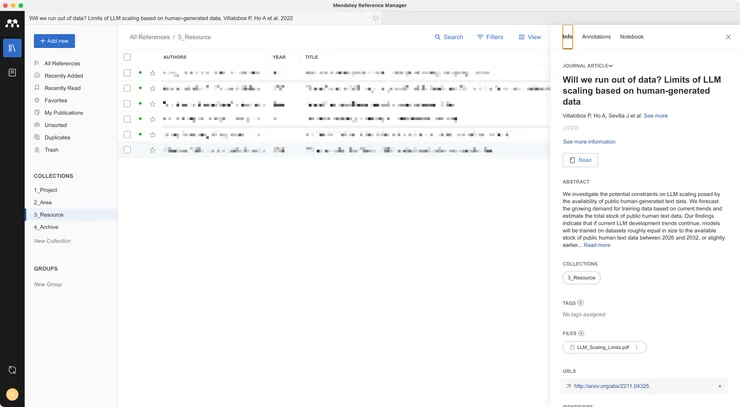This screenshot has width=740, height=407.
Task: Add a tag with the plus icon
Action: pyautogui.click(x=580, y=303)
